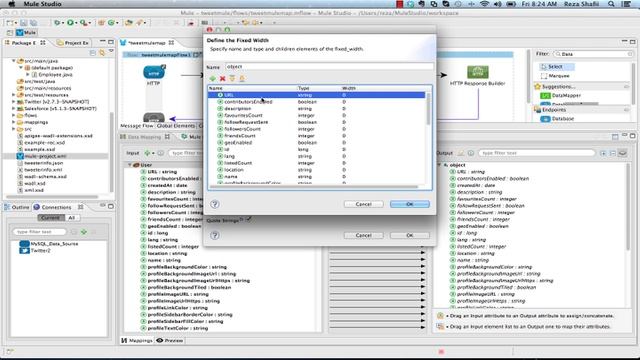
Task: Open the Mappings tab at bottom
Action: pos(137,340)
